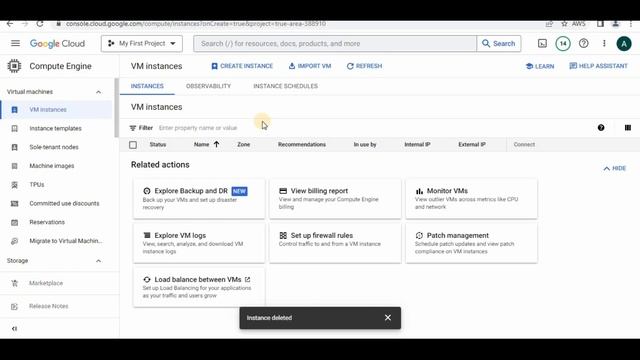This screenshot has width=640, height=360.
Task: Click the Search button
Action: tap(499, 43)
